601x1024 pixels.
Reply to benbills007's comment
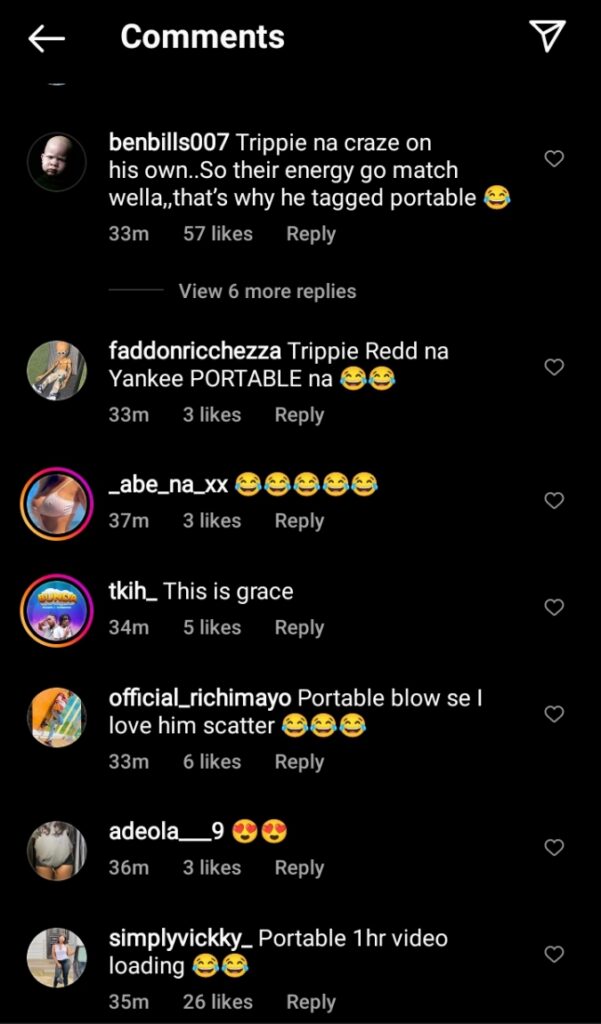pos(311,234)
